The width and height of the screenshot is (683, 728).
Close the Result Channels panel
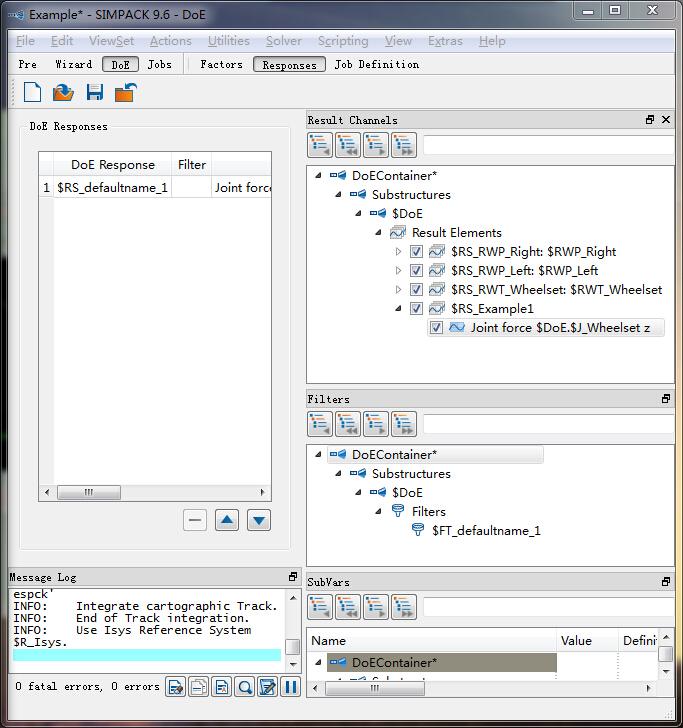666,120
